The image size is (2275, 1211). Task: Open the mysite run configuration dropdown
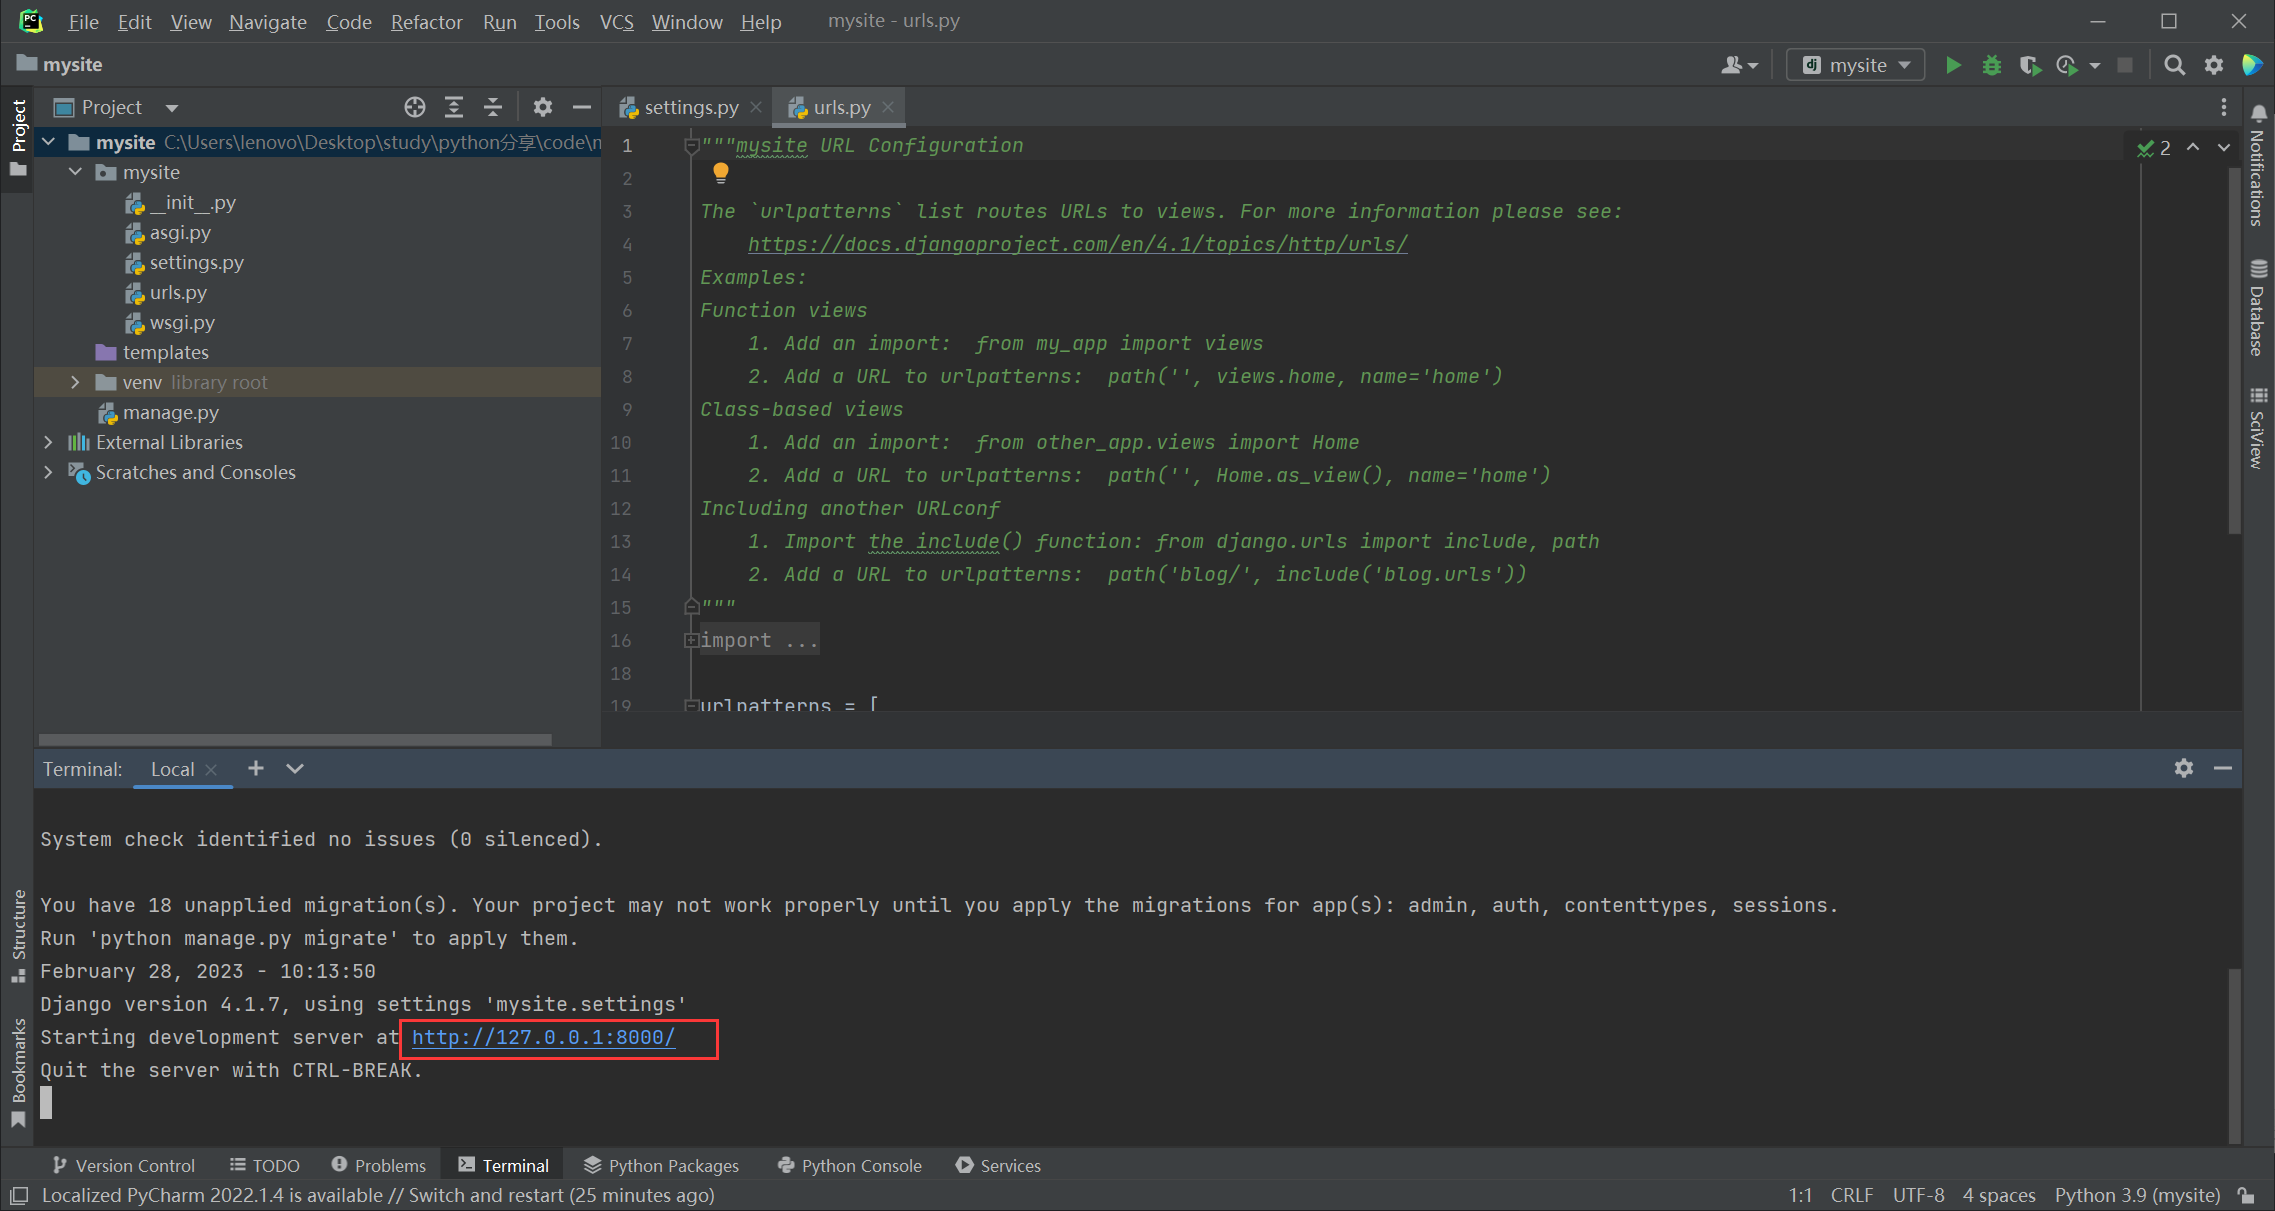pyautogui.click(x=1856, y=65)
